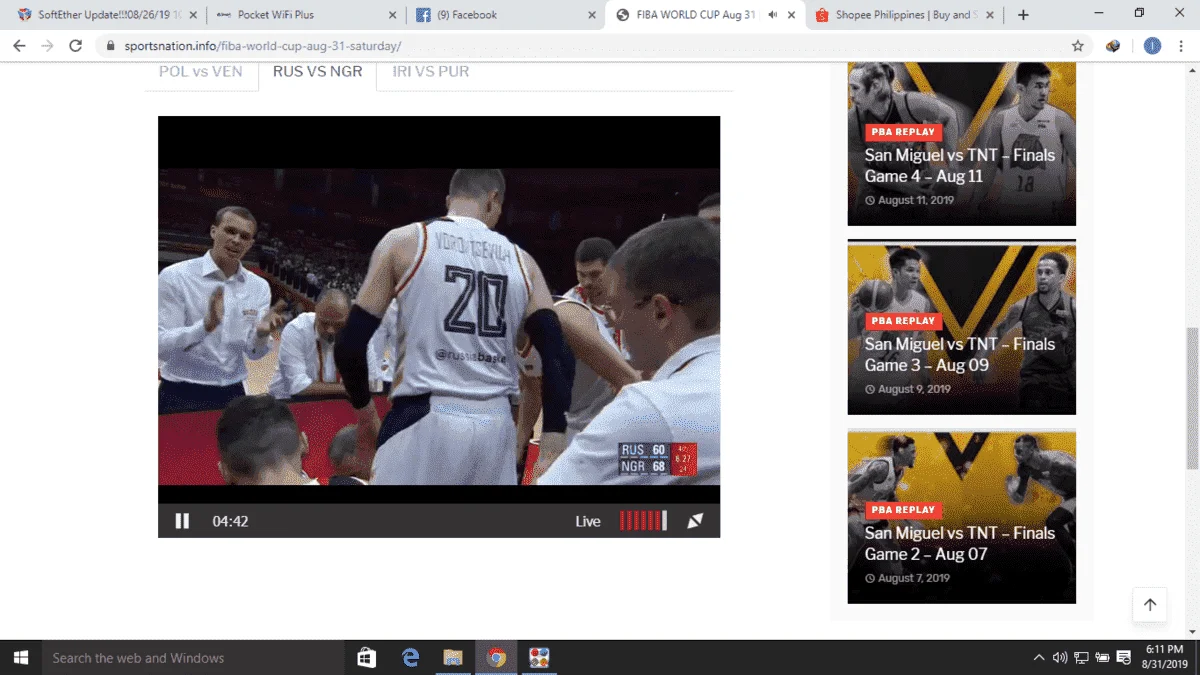Select the RUS VS NGR tab
Image resolution: width=1200 pixels, height=675 pixels.
pos(317,72)
